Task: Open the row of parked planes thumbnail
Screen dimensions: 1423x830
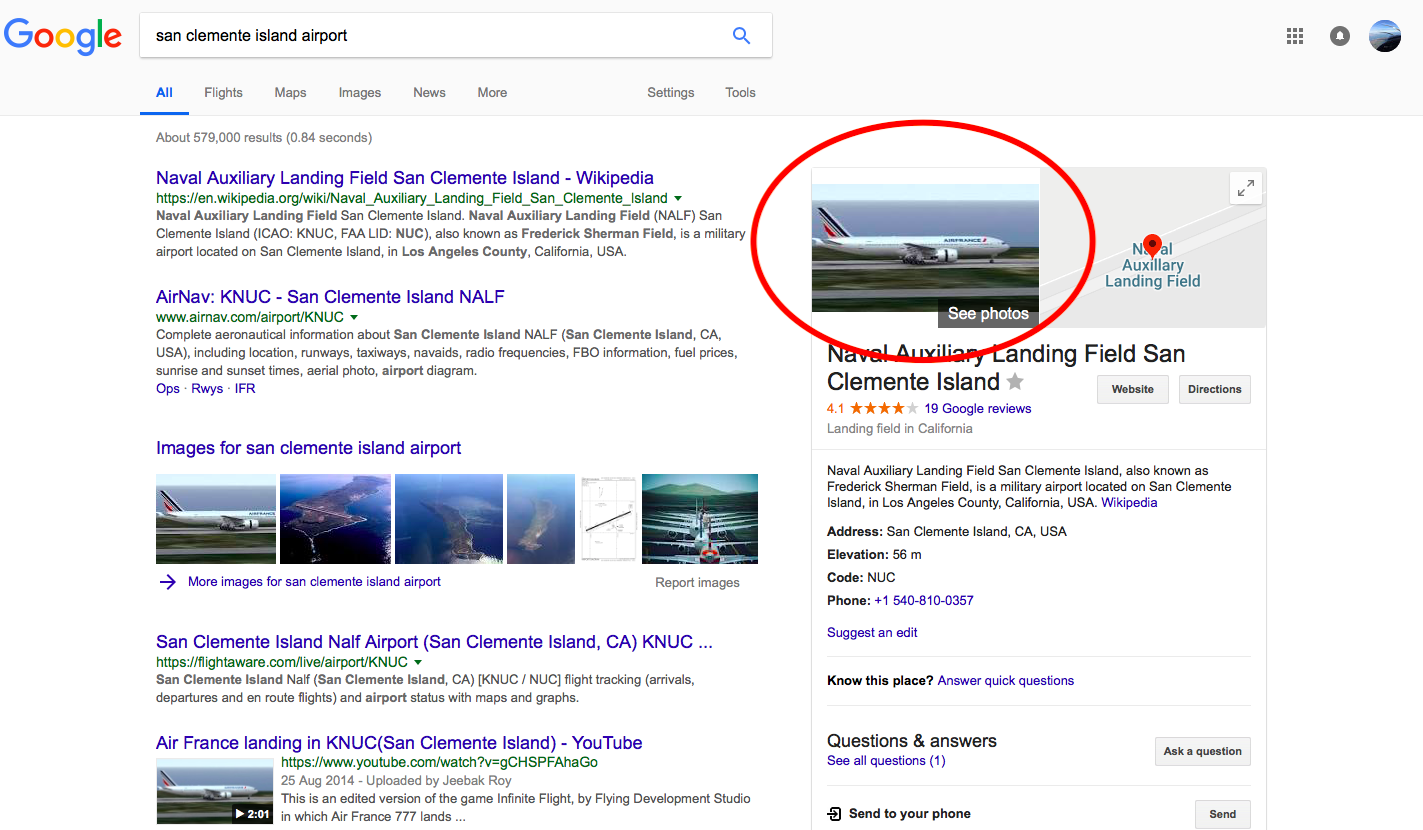Action: click(700, 519)
